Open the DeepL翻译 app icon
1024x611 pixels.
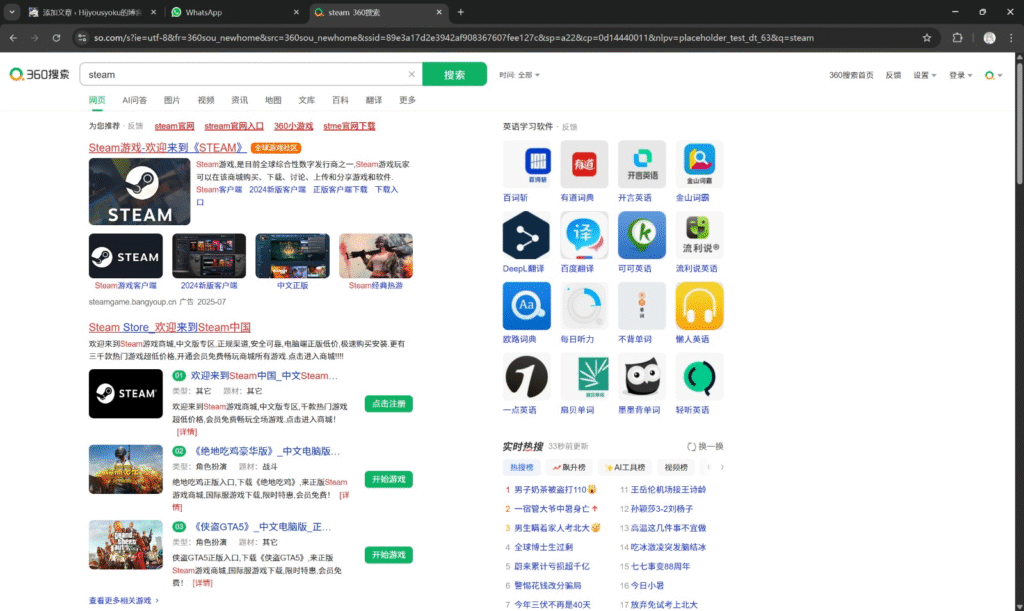click(526, 235)
